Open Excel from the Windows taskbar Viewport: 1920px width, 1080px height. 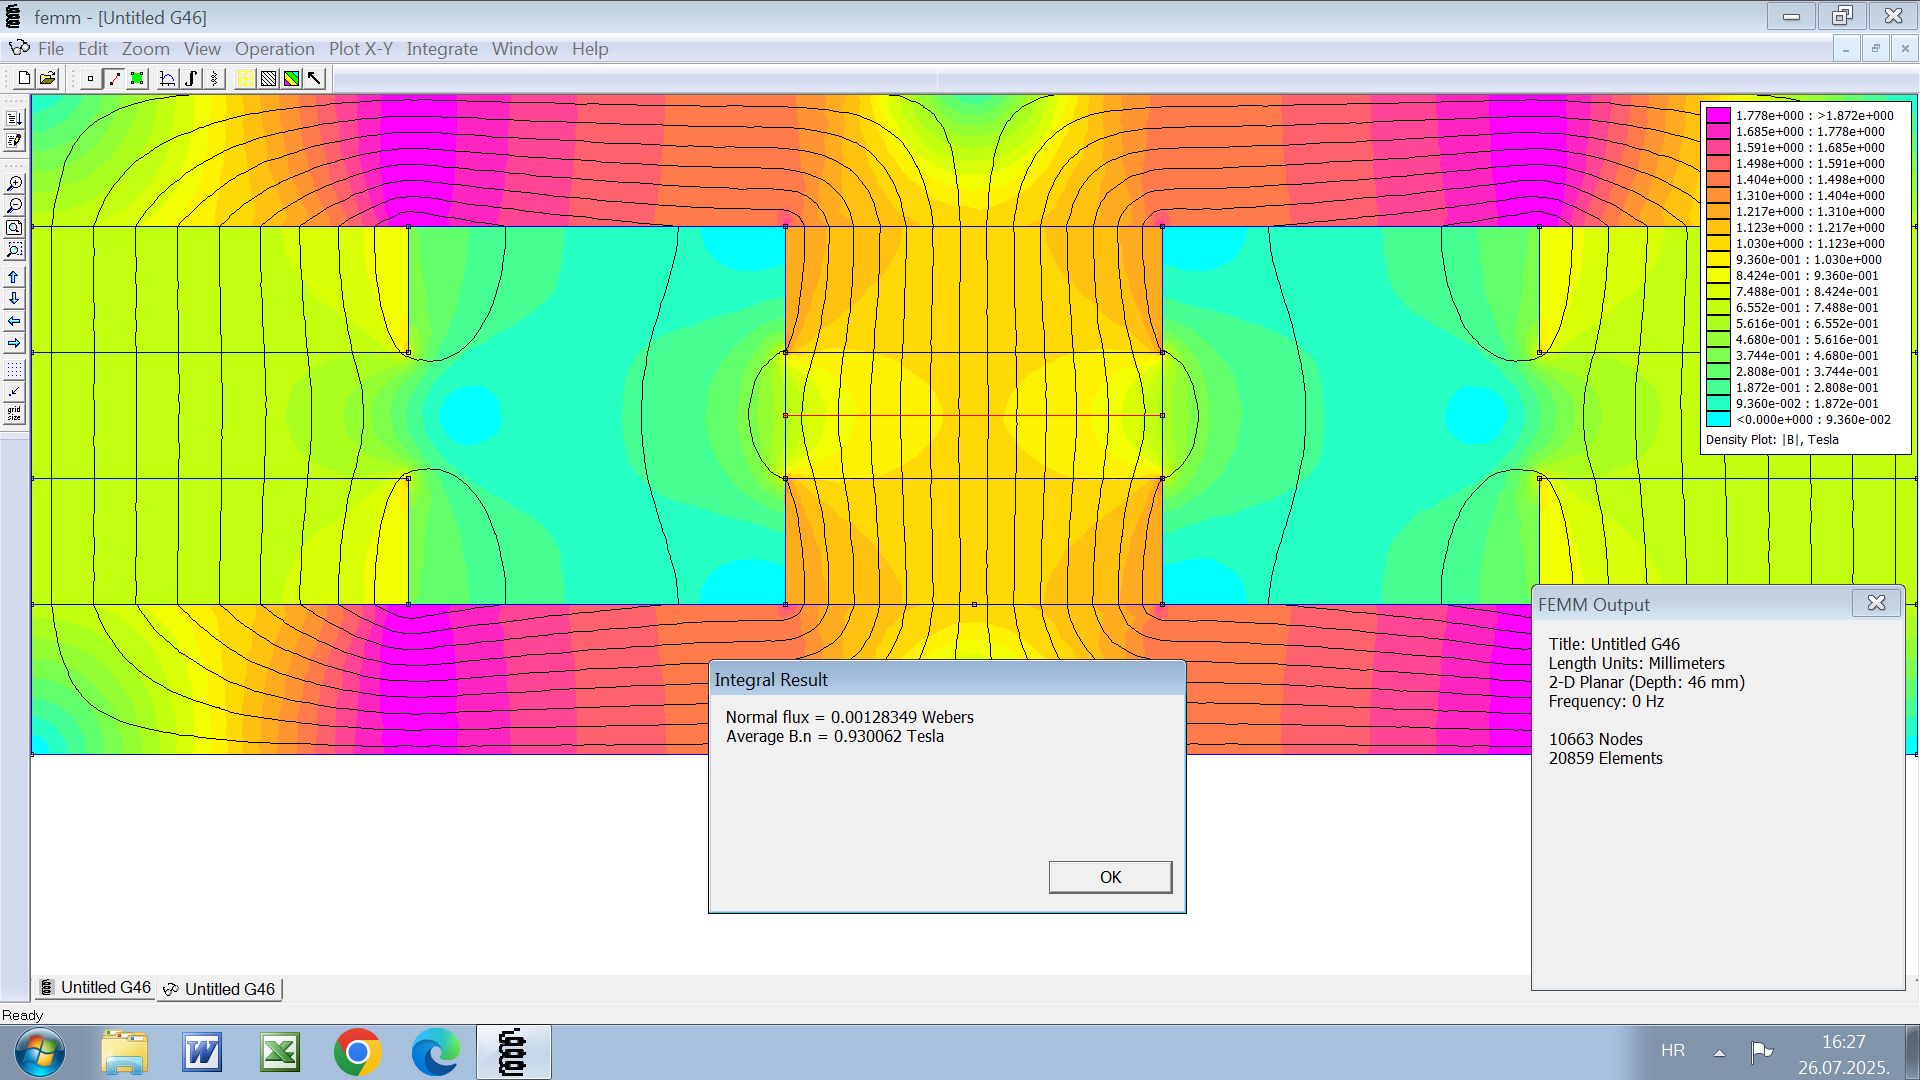280,1052
